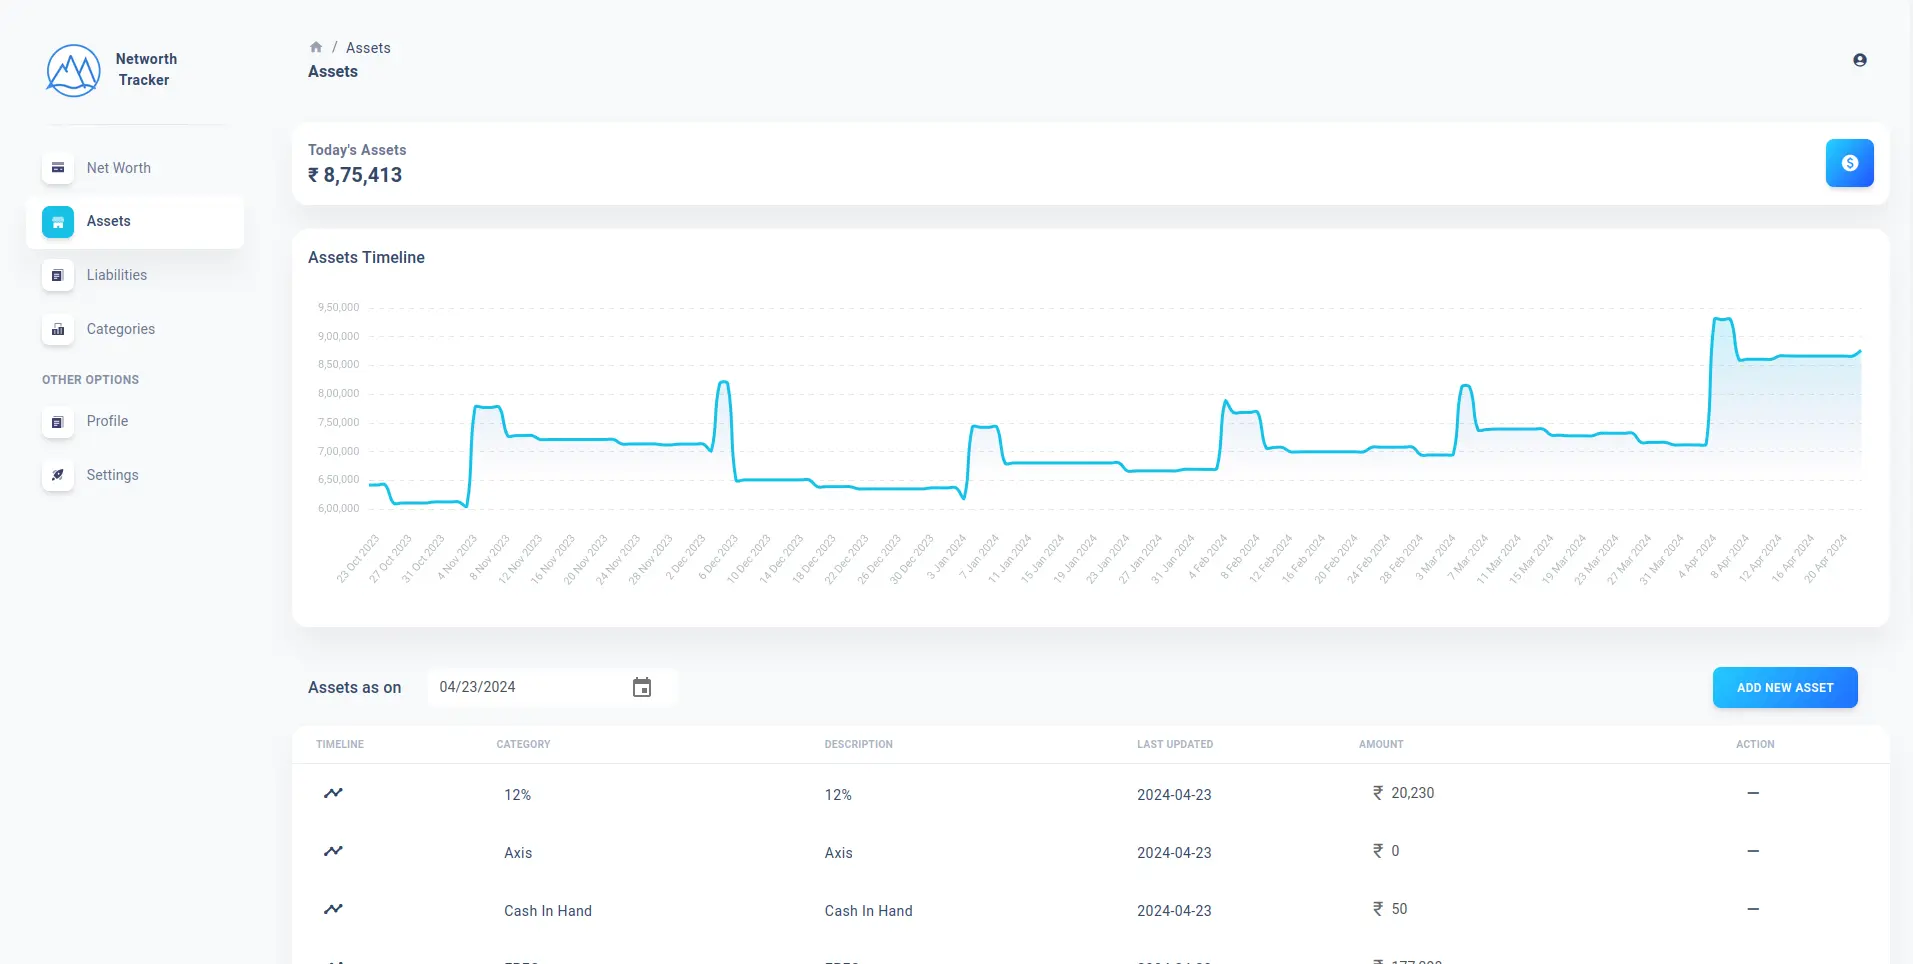Click the ₹ 50 amount cell
The image size is (1913, 964).
[1389, 909]
